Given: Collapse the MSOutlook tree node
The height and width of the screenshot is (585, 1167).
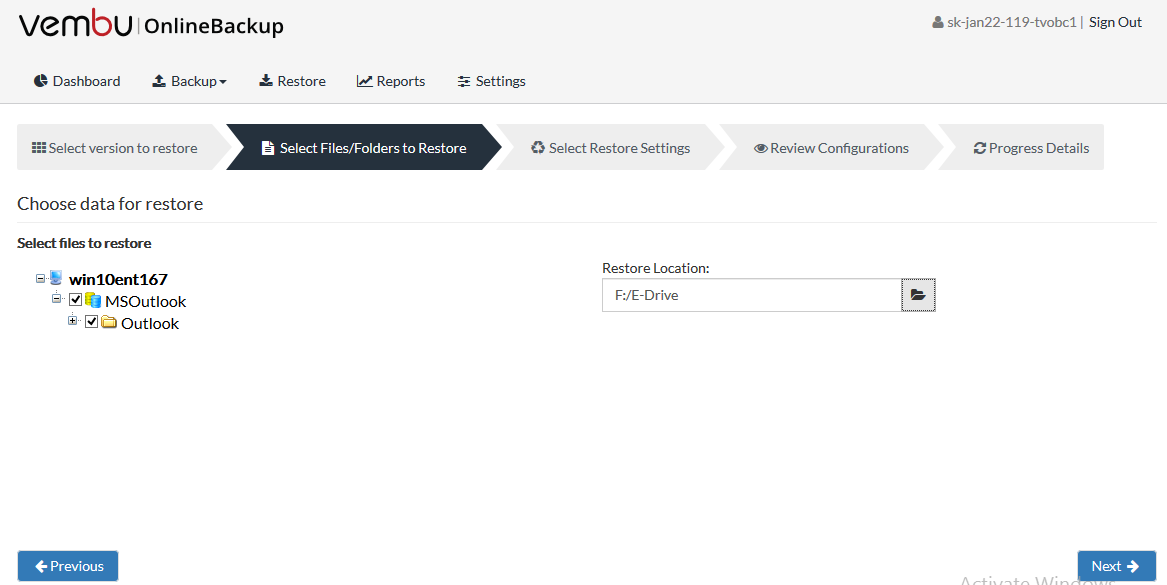Looking at the screenshot, I should pos(56,298).
